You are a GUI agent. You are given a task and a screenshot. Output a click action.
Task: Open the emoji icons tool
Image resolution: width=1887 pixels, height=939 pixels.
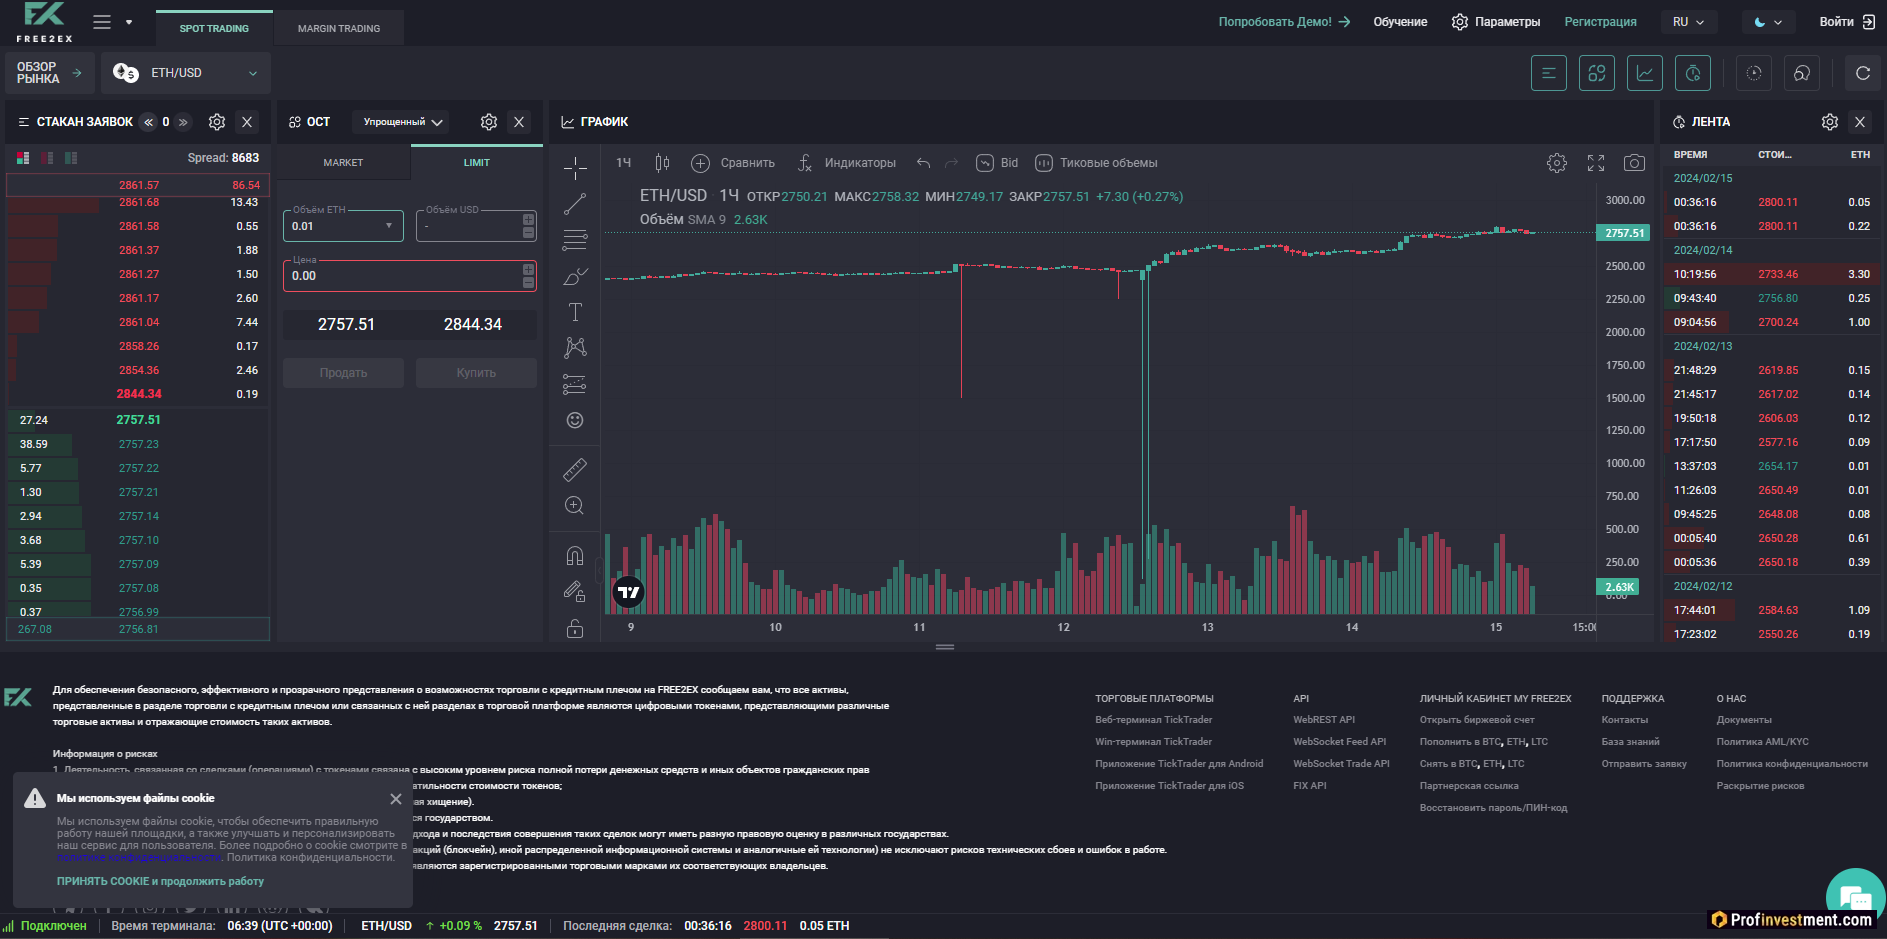[x=575, y=420]
